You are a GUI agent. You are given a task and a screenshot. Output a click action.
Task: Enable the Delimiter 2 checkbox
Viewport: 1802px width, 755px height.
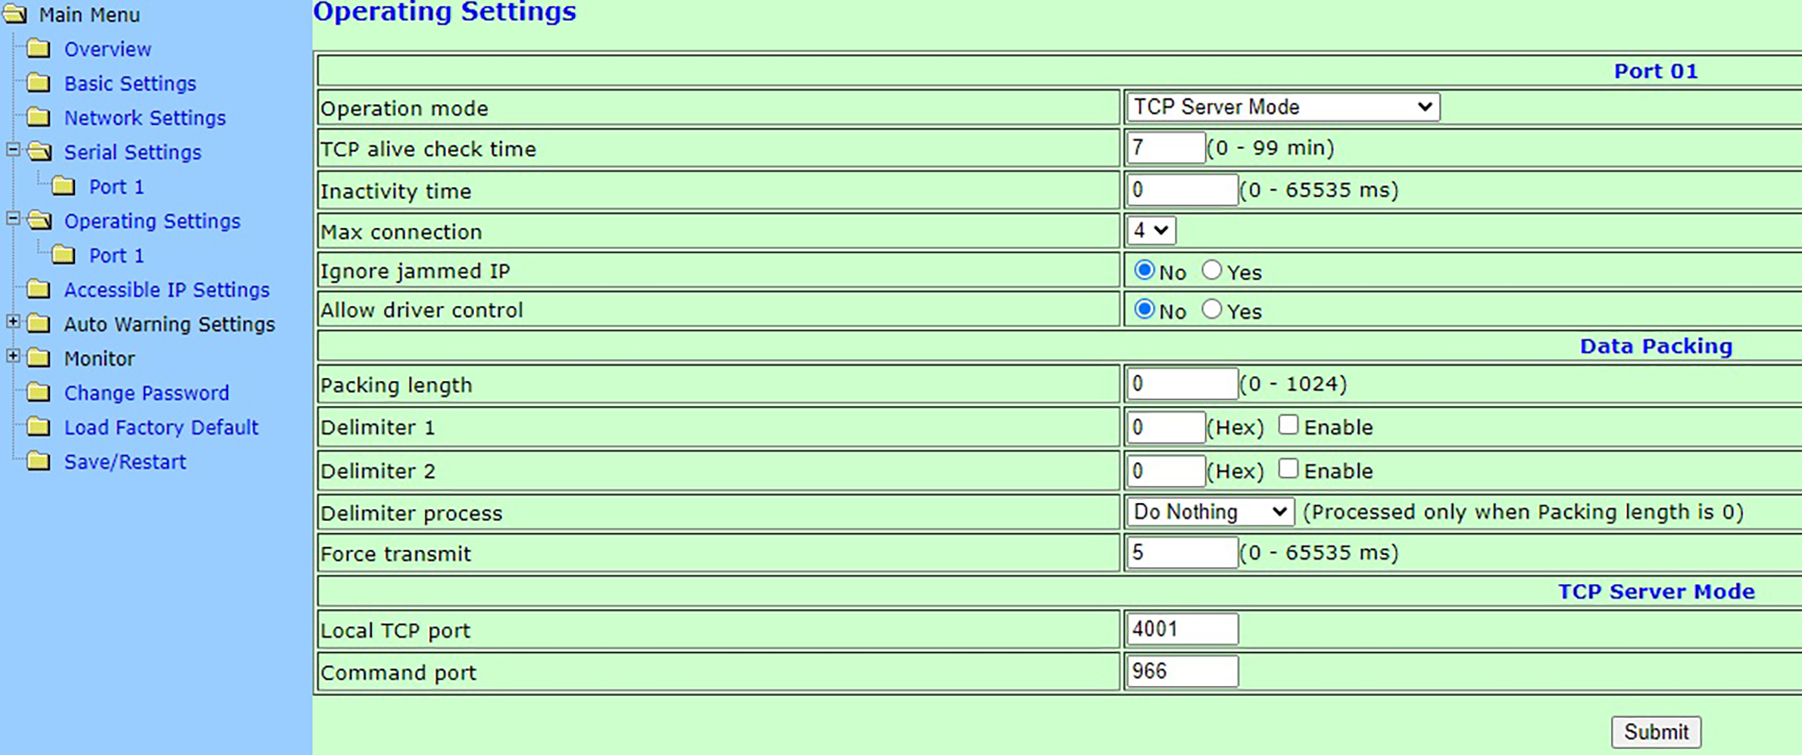[x=1288, y=469]
